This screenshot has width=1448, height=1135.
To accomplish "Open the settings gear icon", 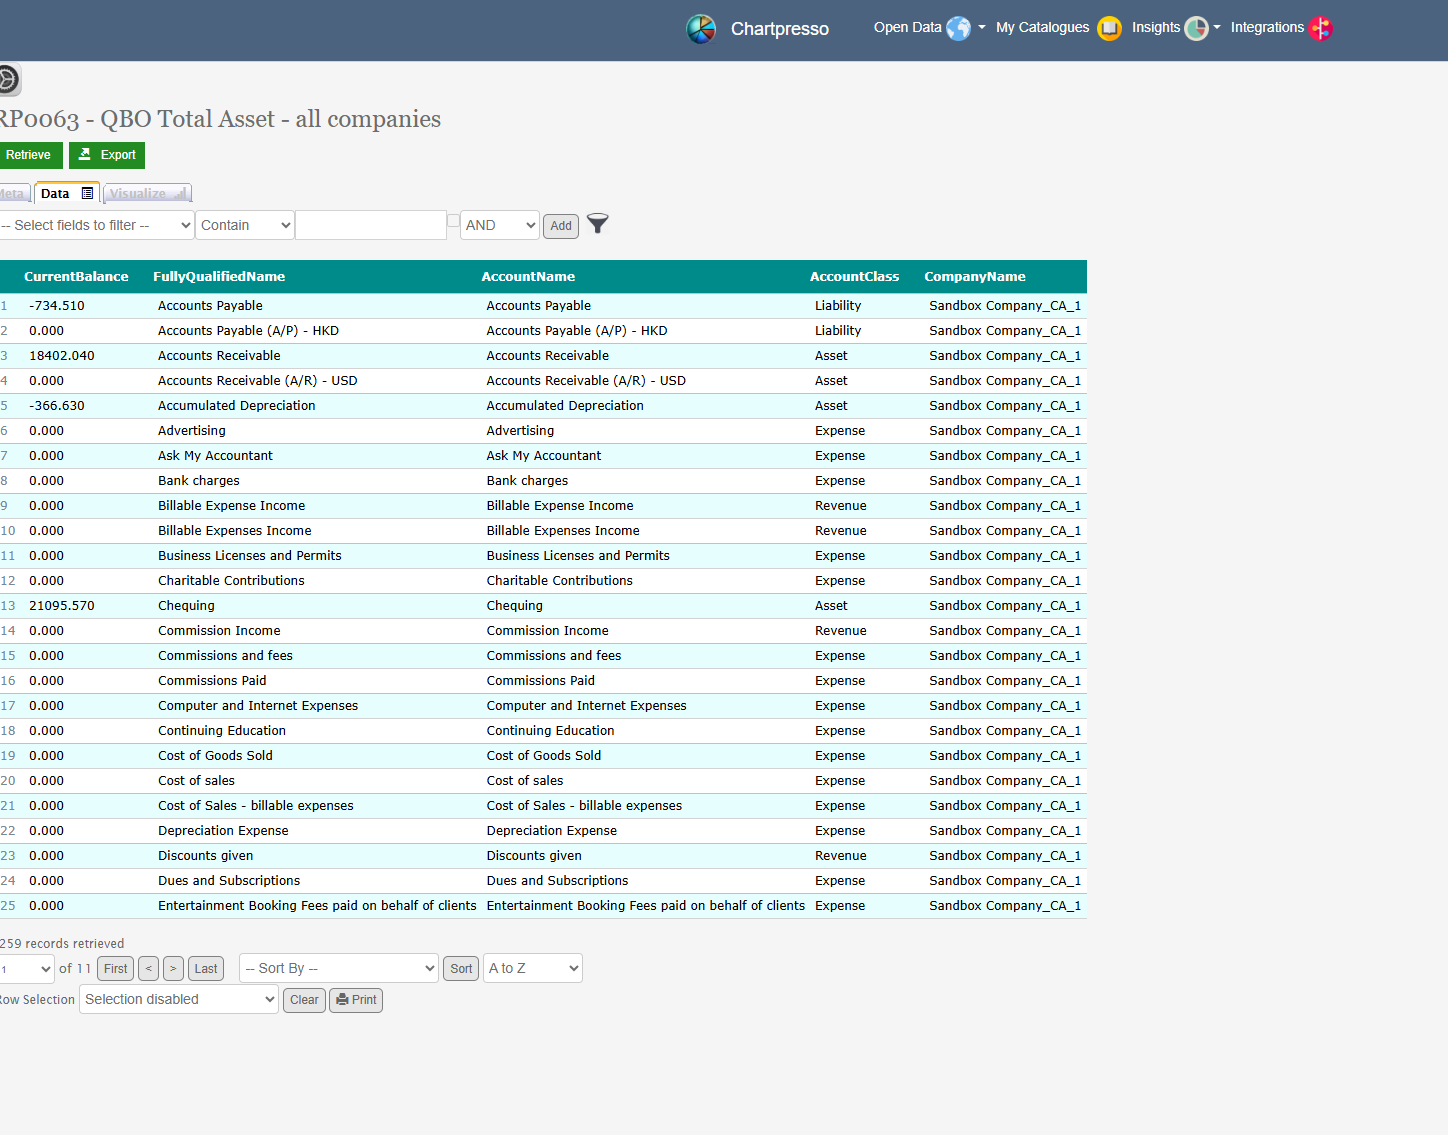I will point(8,79).
